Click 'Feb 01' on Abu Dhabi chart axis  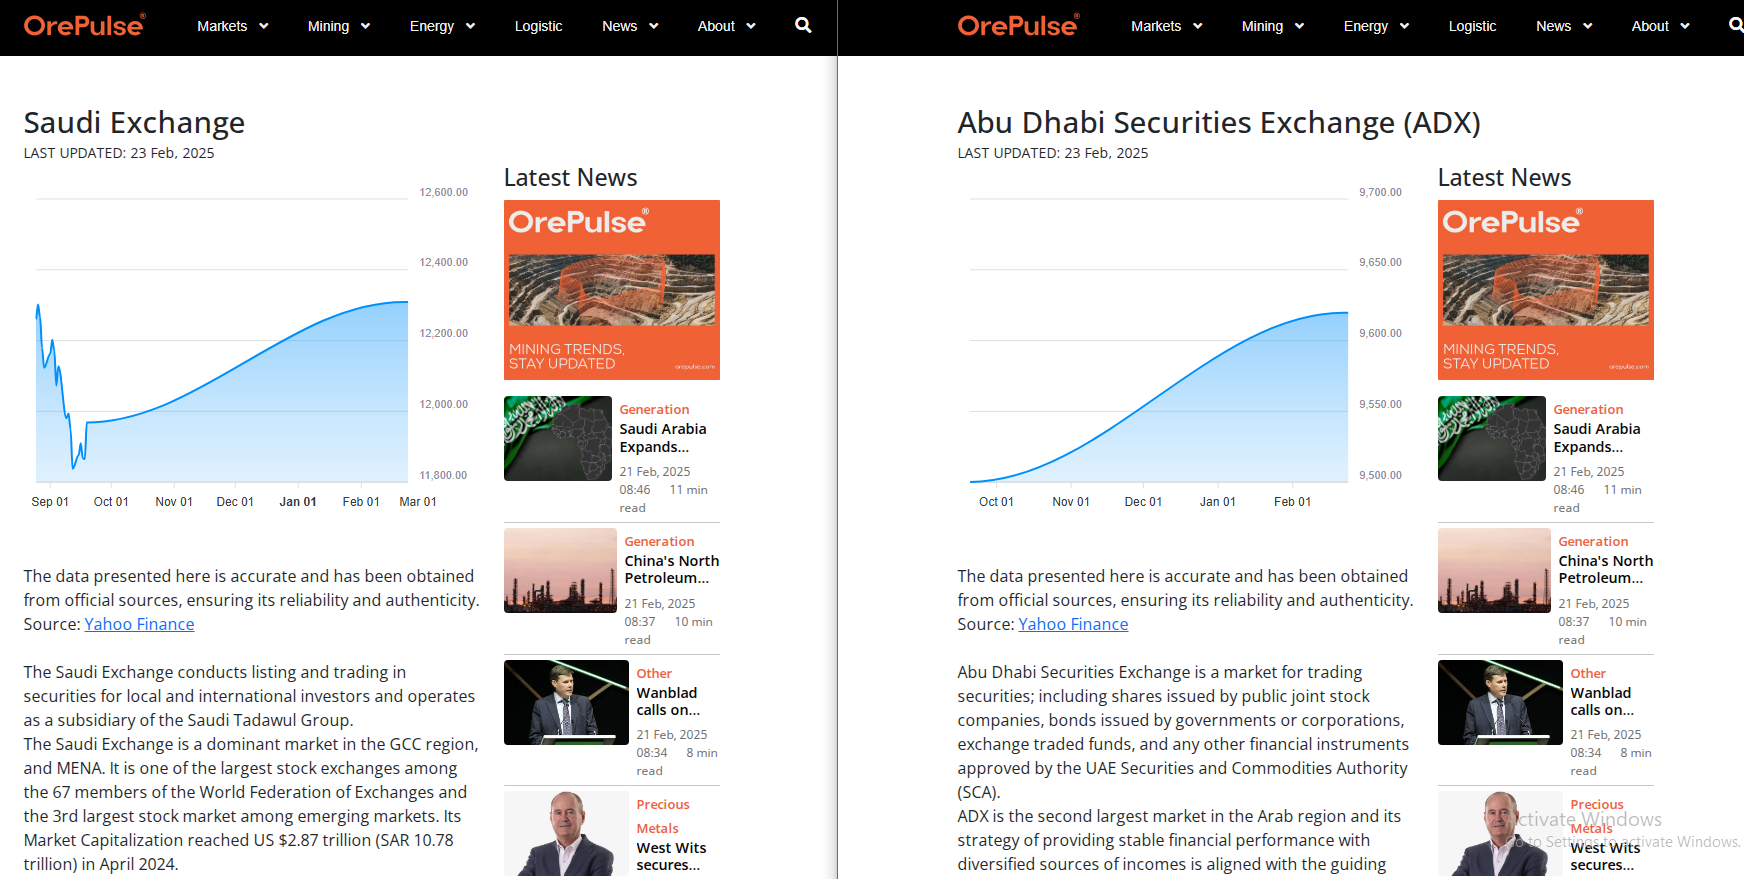click(1292, 502)
